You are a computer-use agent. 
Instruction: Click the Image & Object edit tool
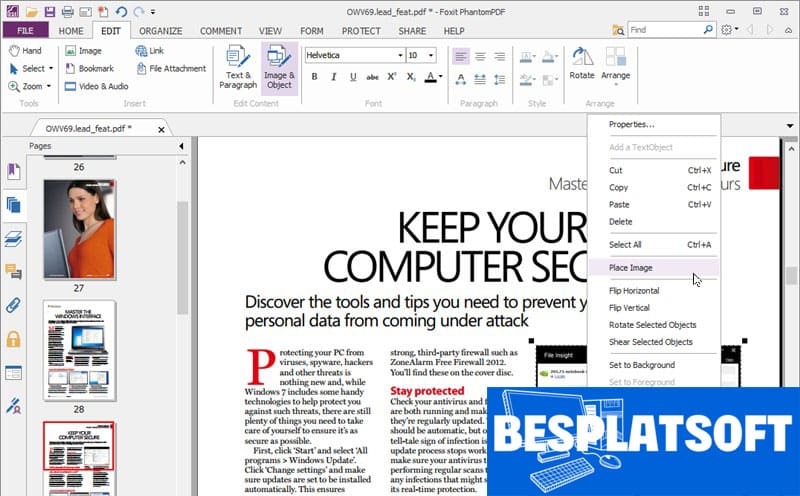tap(279, 66)
